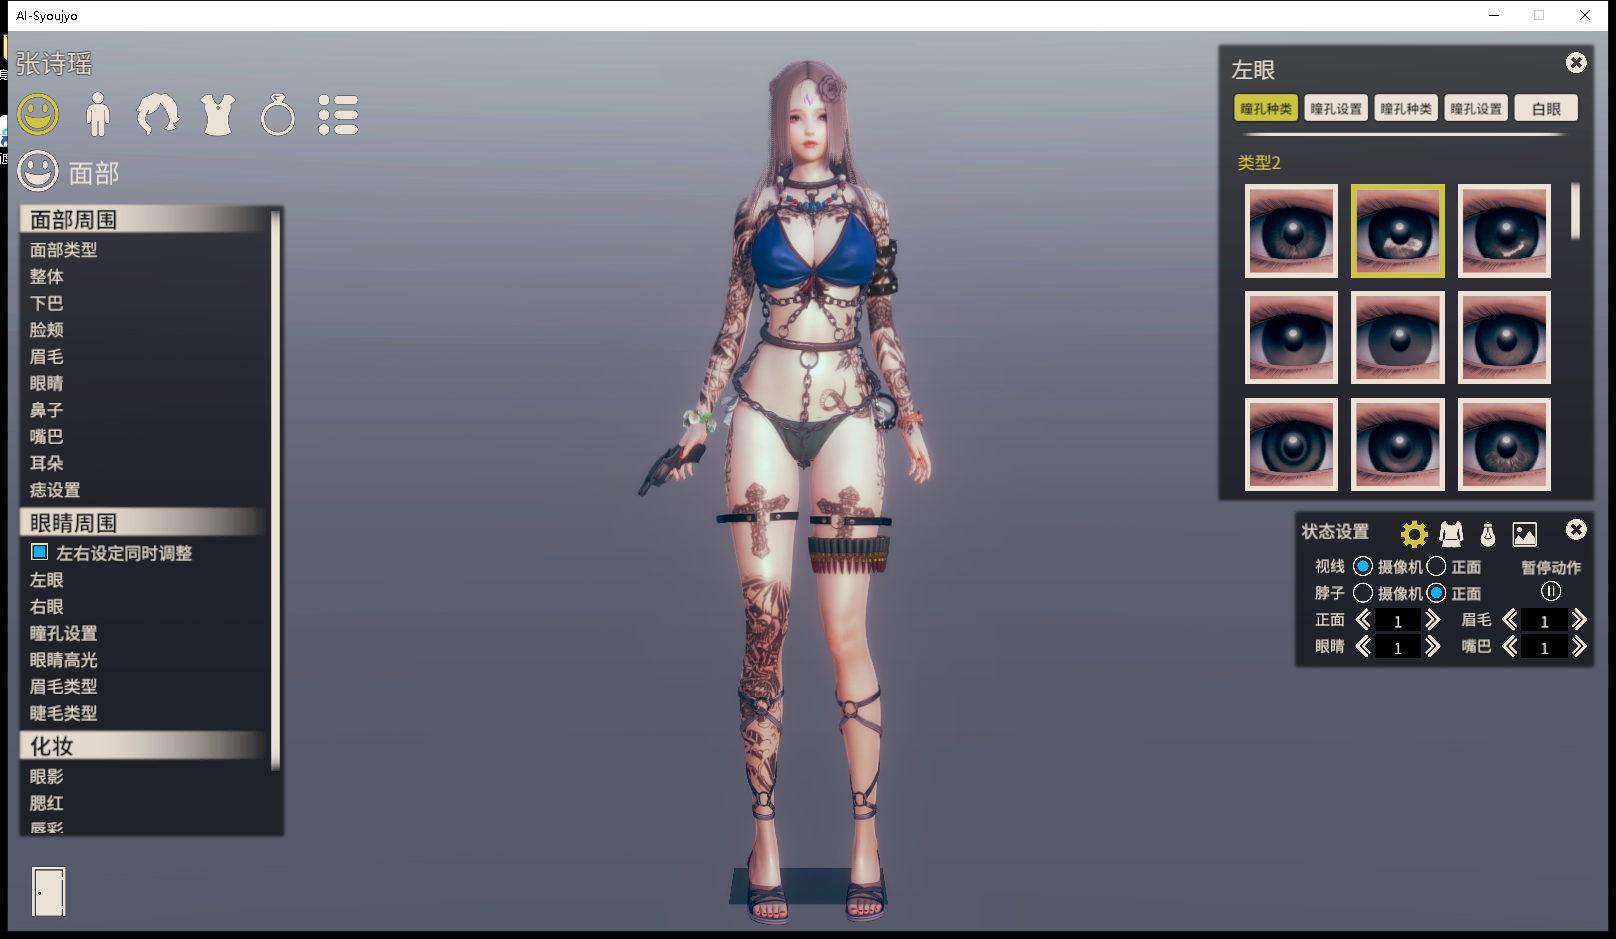Click the exit door icon
This screenshot has width=1616, height=939.
[48, 891]
